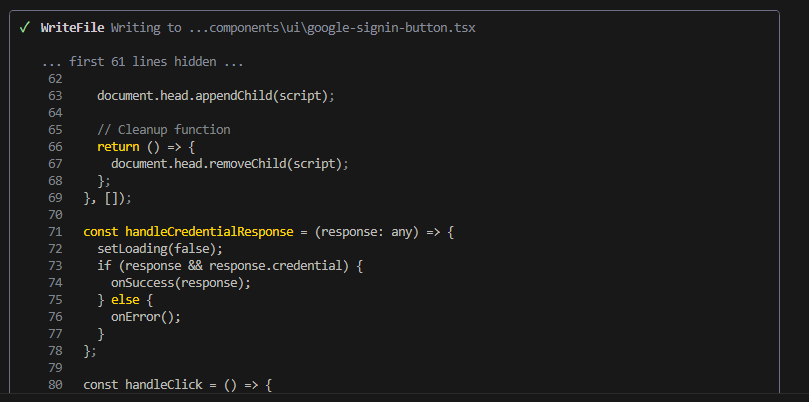Click line number 74
The image size is (809, 402).
(x=55, y=283)
